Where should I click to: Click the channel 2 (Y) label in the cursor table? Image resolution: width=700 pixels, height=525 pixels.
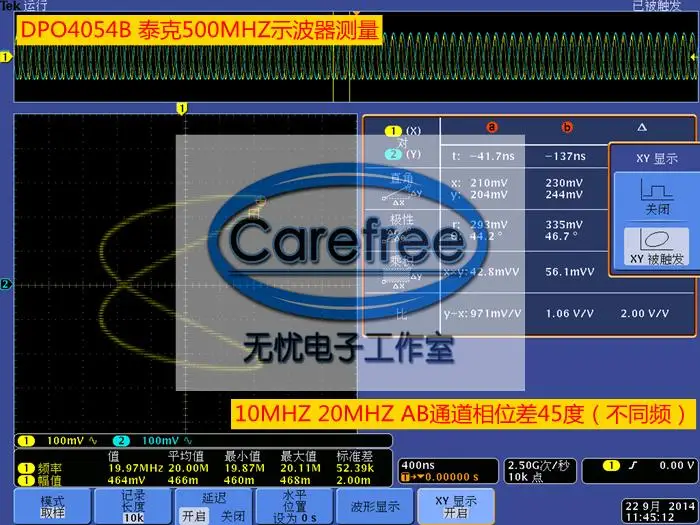(403, 154)
